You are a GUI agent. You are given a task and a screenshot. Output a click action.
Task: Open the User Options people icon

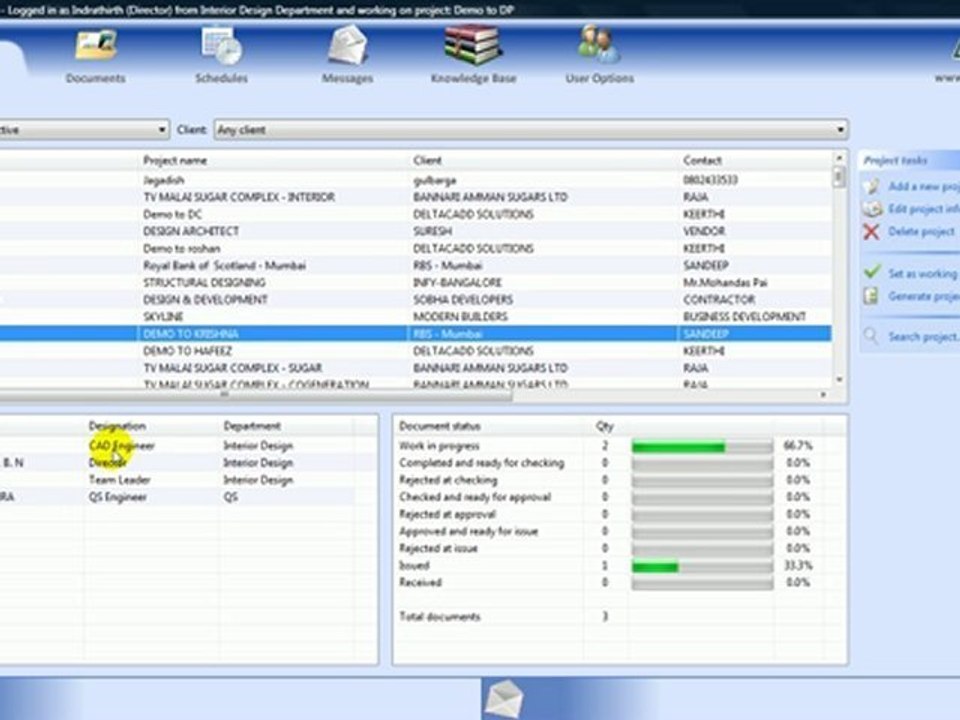pos(599,45)
